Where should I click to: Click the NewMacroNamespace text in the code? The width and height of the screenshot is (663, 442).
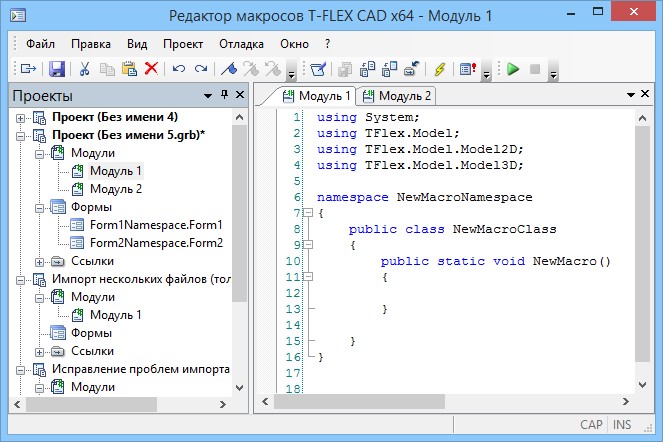point(464,197)
